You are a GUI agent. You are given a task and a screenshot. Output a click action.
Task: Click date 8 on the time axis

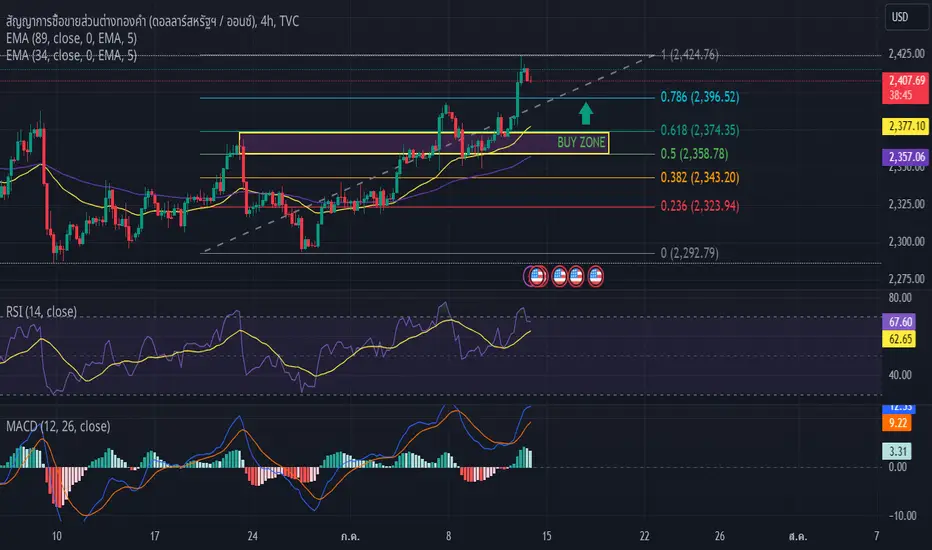(x=449, y=536)
